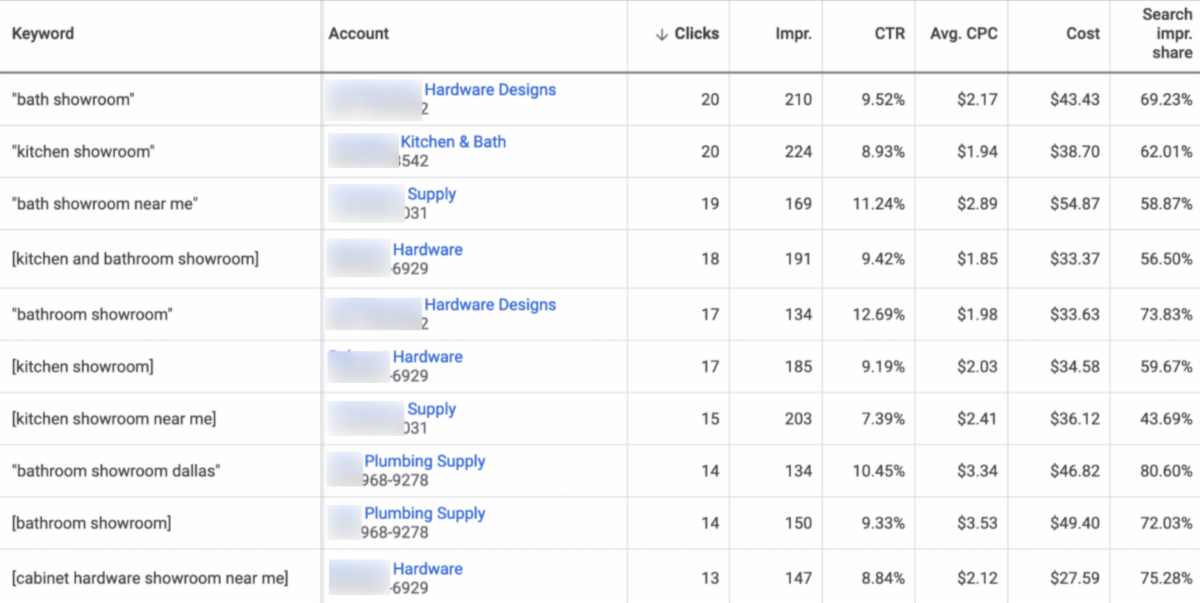Viewport: 1200px width, 603px height.
Task: Select the 224 impressions value
Action: [x=798, y=152]
